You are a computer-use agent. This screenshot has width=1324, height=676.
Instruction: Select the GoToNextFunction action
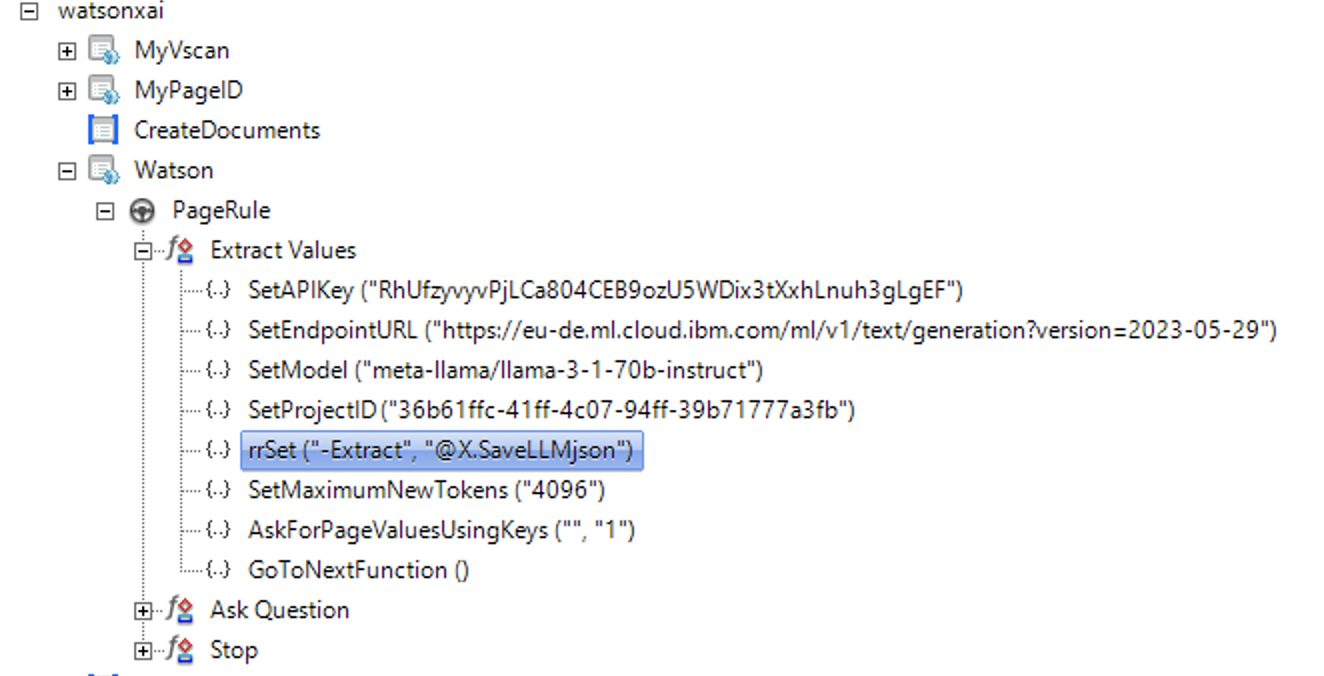pos(358,570)
